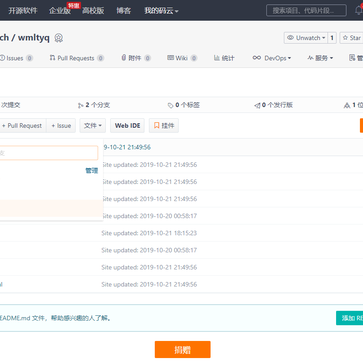This screenshot has width=363, height=363.
Task: Click the + Pull Request button
Action: pos(22,125)
